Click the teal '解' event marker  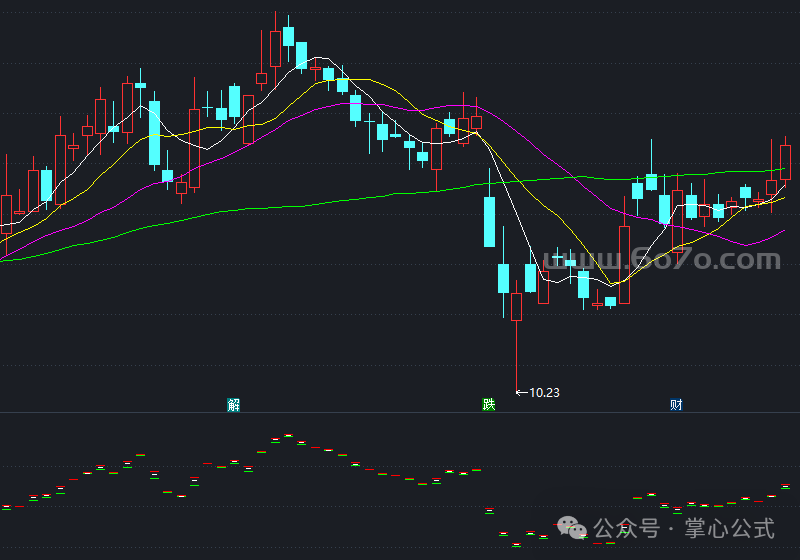tap(233, 405)
